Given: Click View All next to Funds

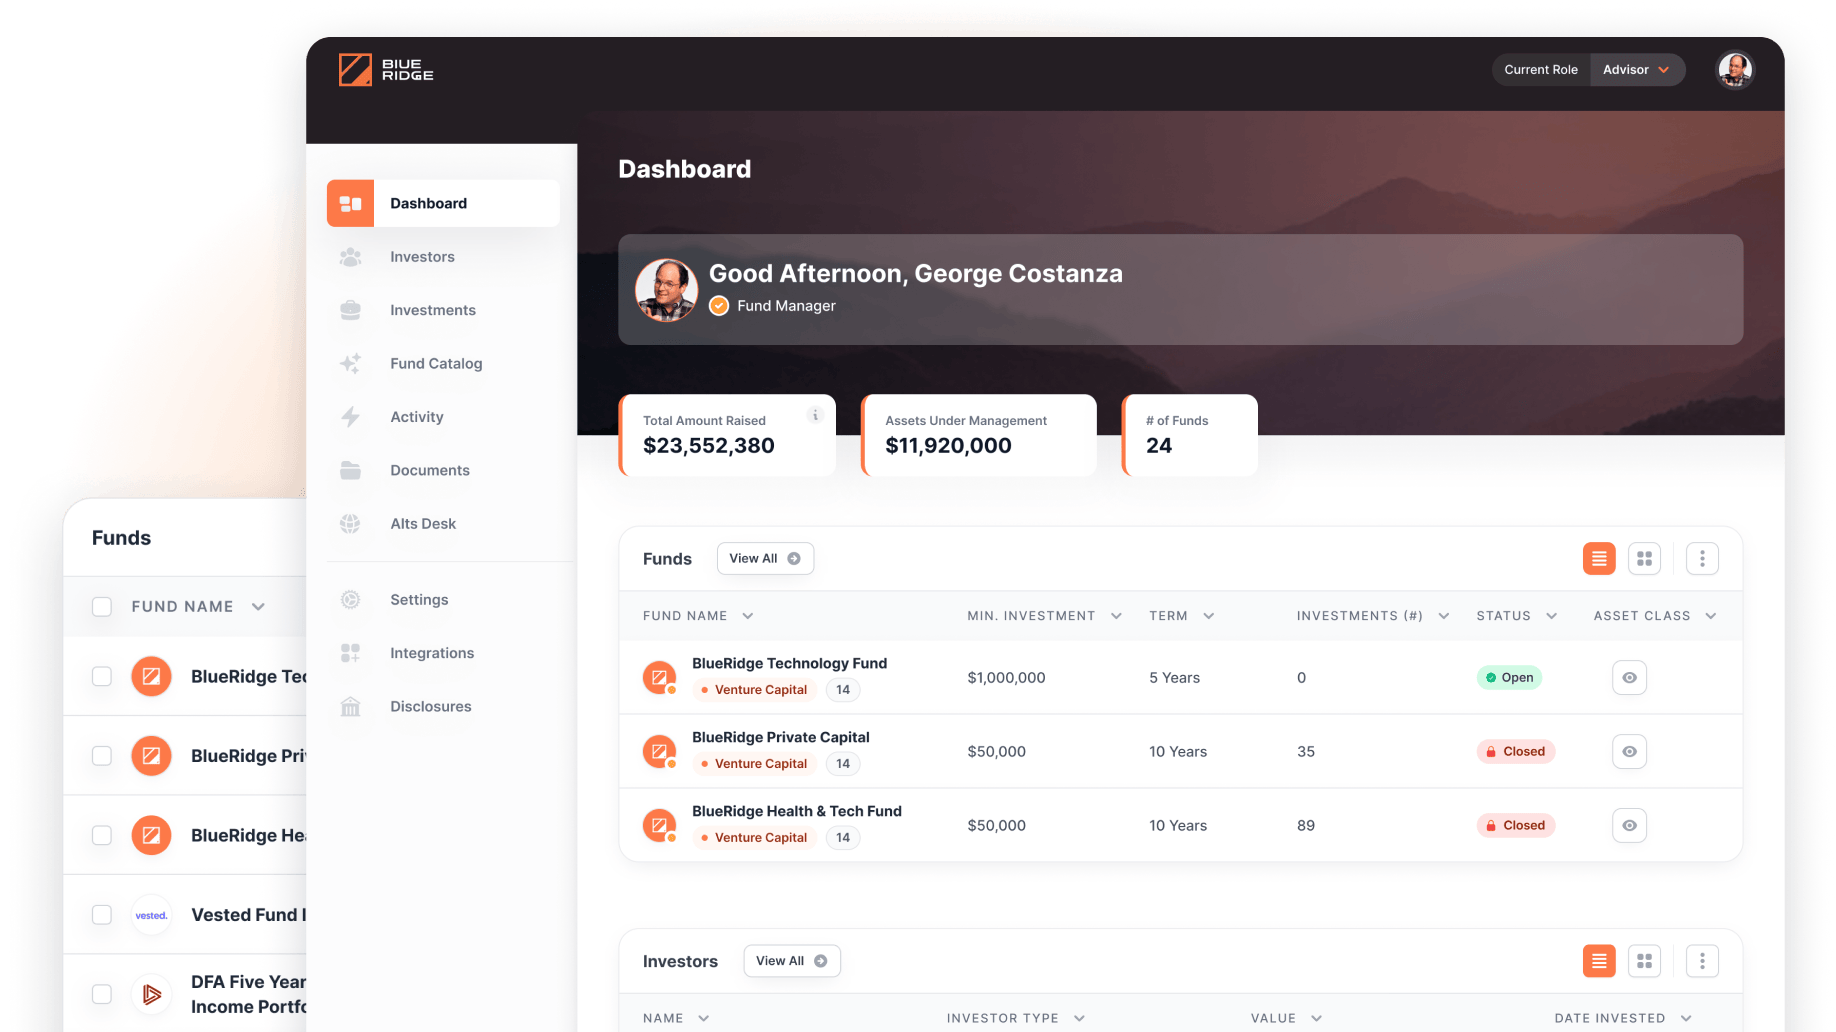Looking at the screenshot, I should click(765, 559).
